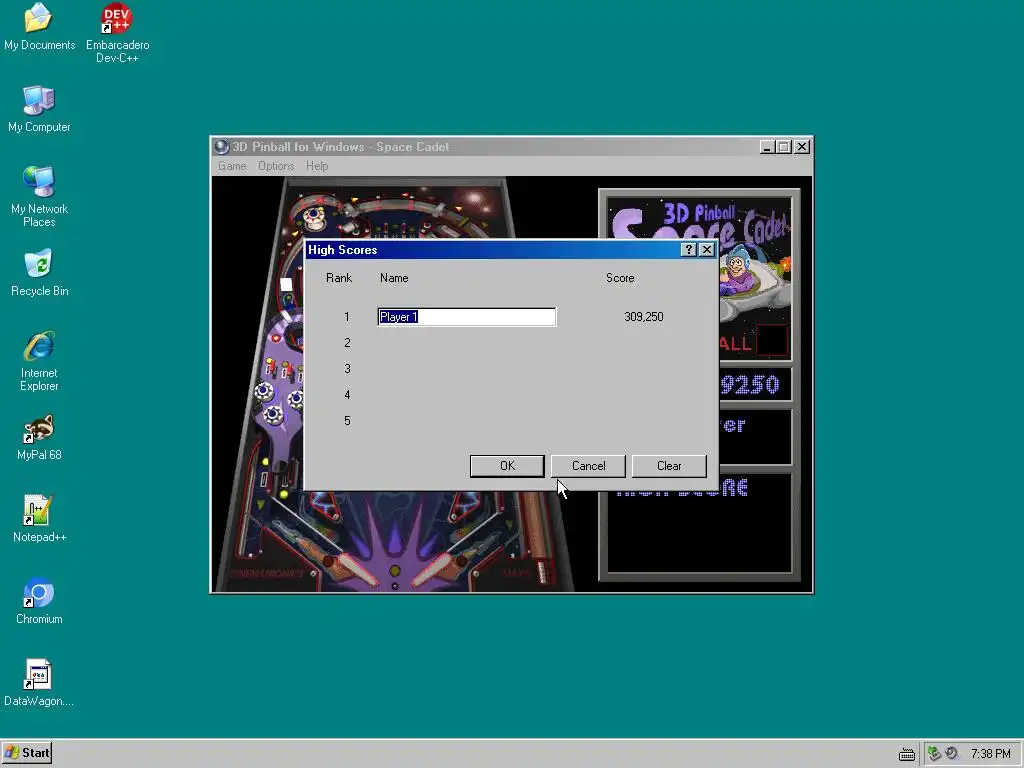Screen dimensions: 1024x768
Task: Clear the high scores list
Action: pos(669,466)
